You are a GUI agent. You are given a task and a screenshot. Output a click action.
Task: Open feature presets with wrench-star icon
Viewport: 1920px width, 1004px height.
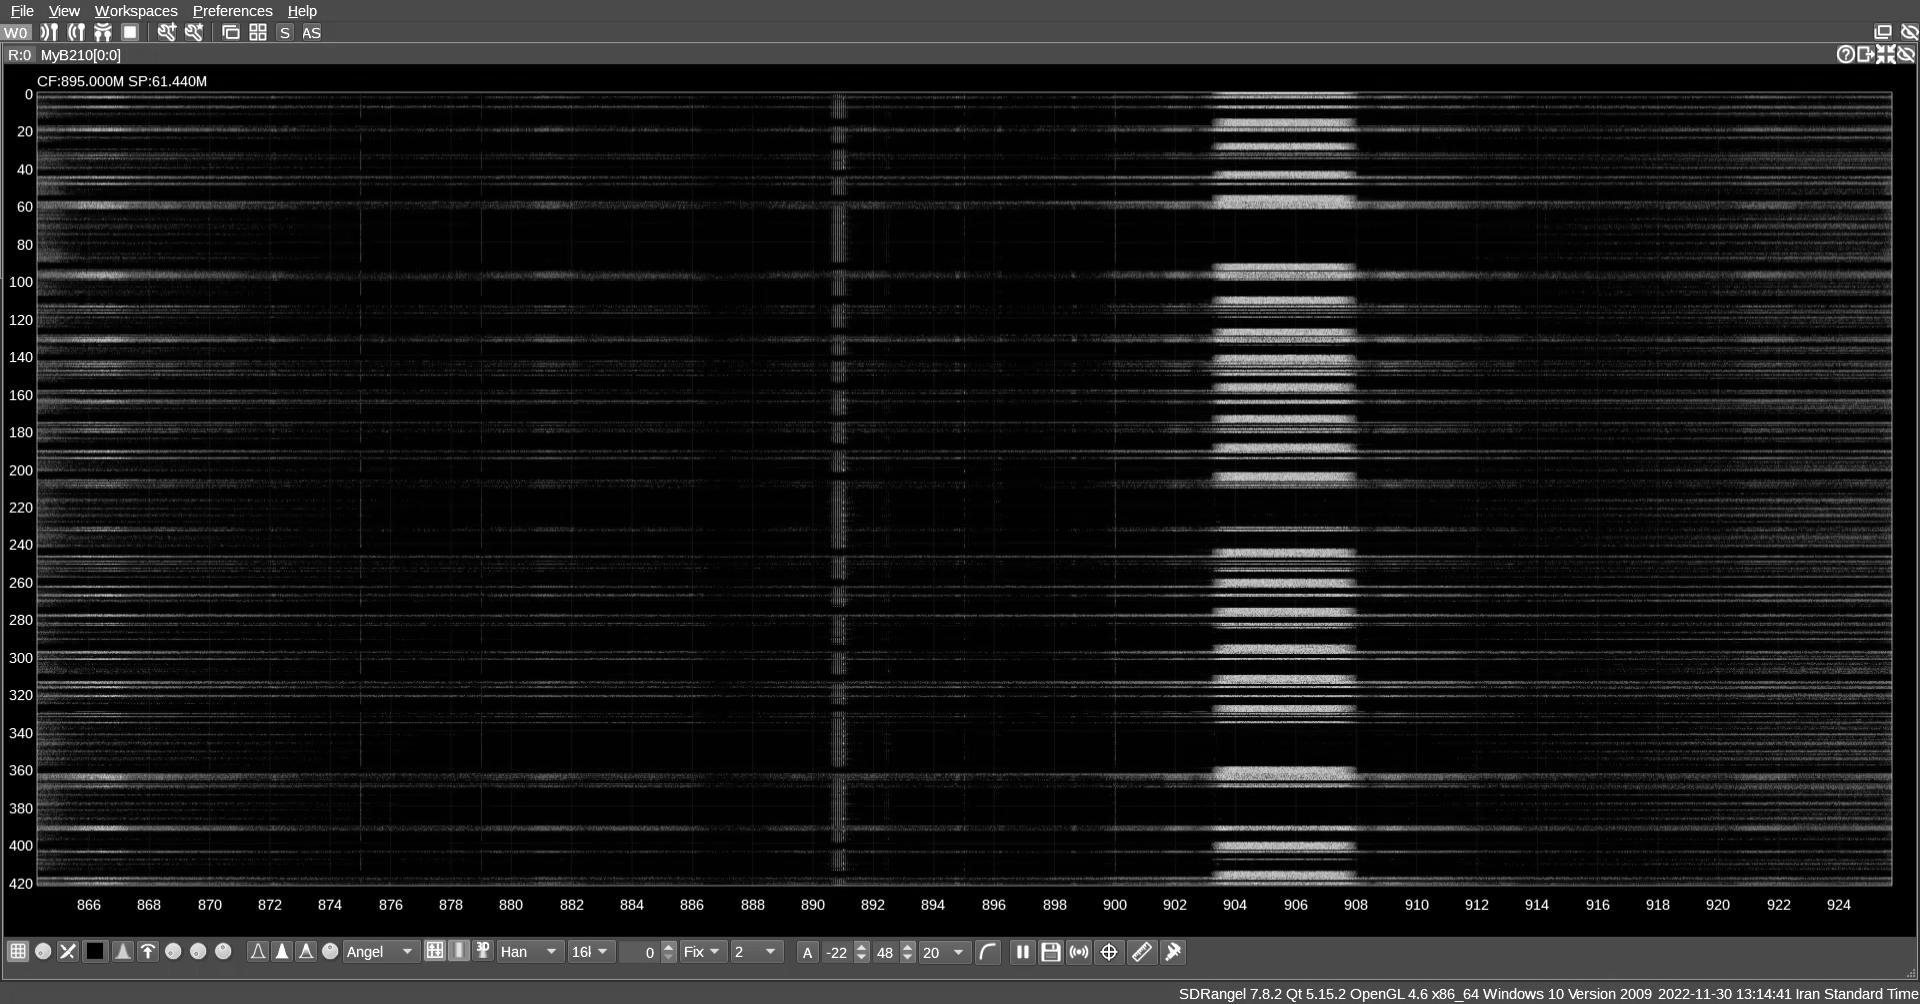tap(194, 32)
